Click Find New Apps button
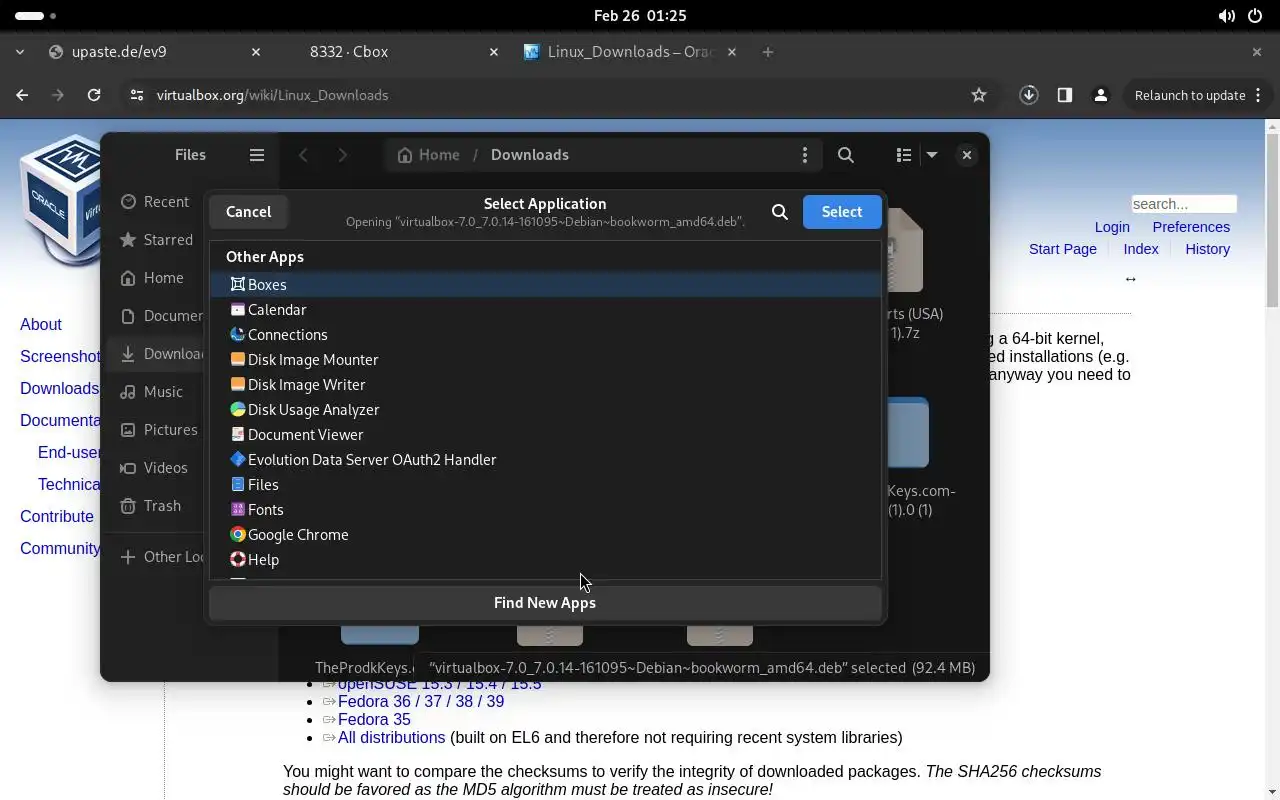 click(x=545, y=603)
